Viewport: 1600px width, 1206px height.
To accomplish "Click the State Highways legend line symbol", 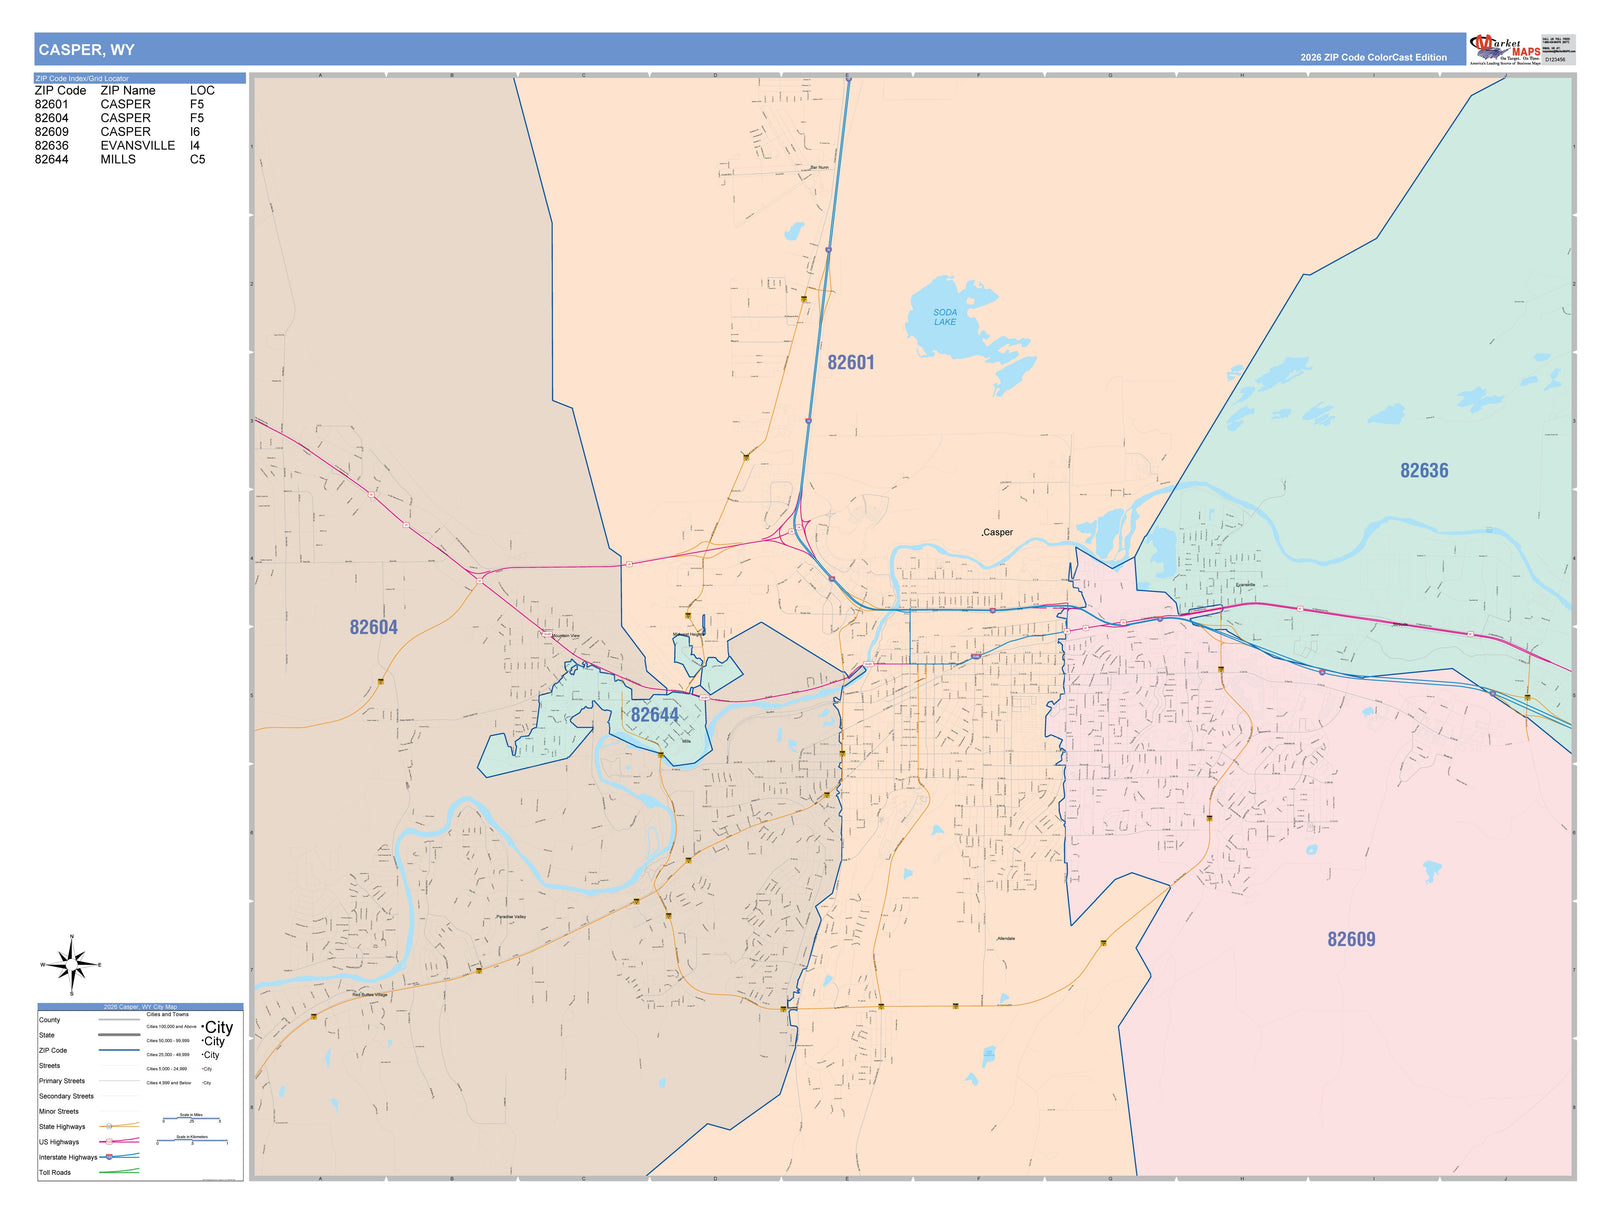I will click(119, 1126).
